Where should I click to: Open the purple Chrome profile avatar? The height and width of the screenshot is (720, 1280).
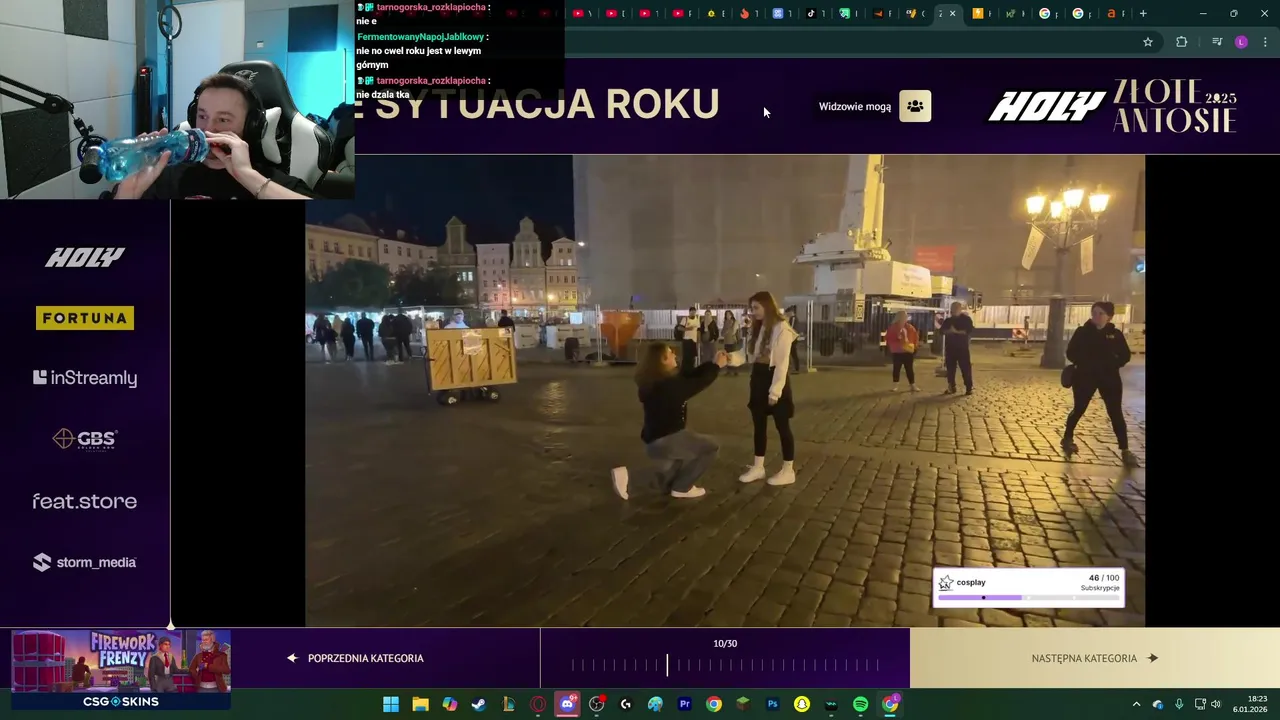pyautogui.click(x=1241, y=42)
